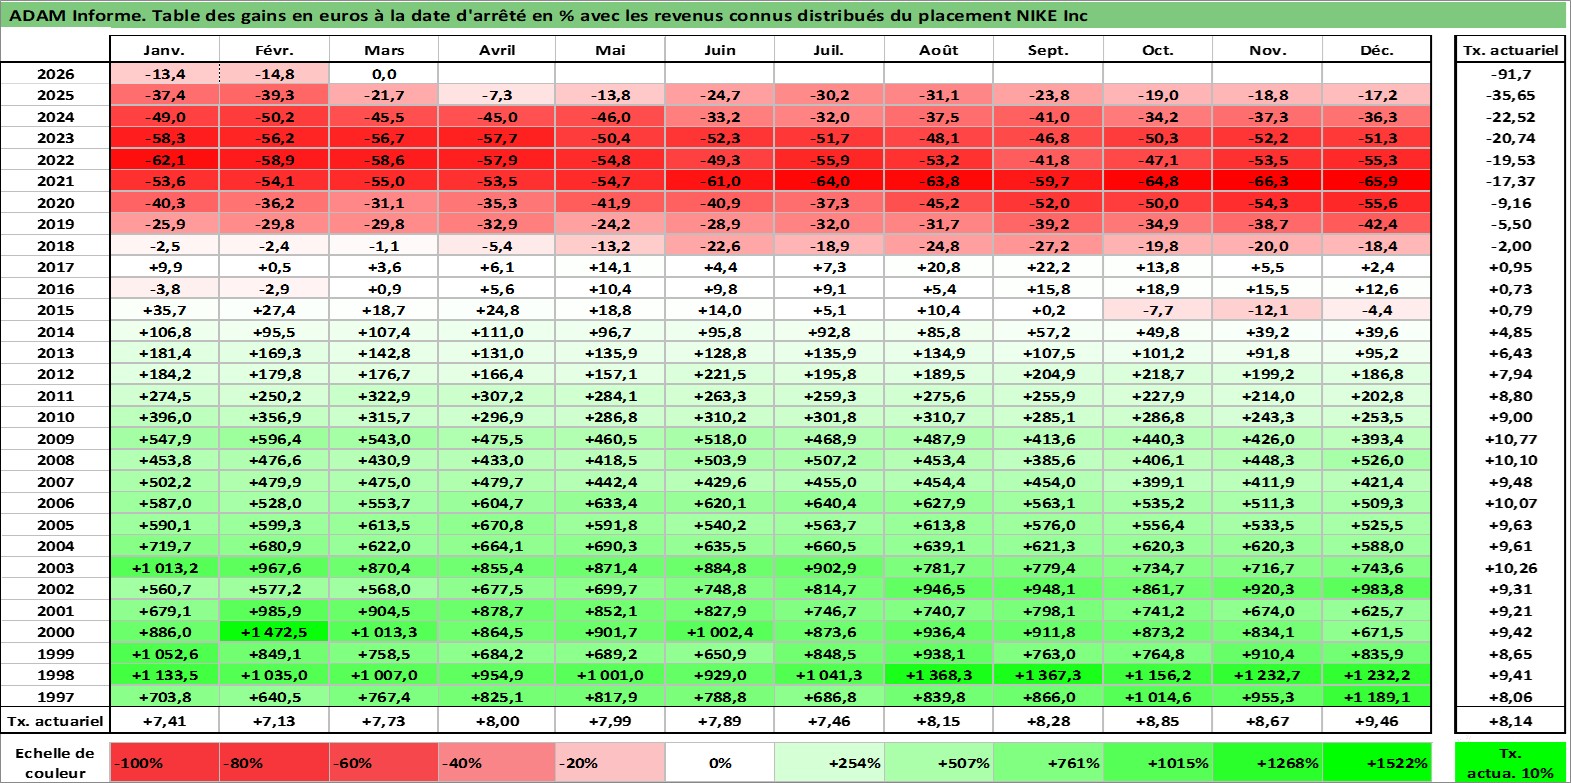Click the +9,46 December actuarial rate

click(x=1377, y=720)
